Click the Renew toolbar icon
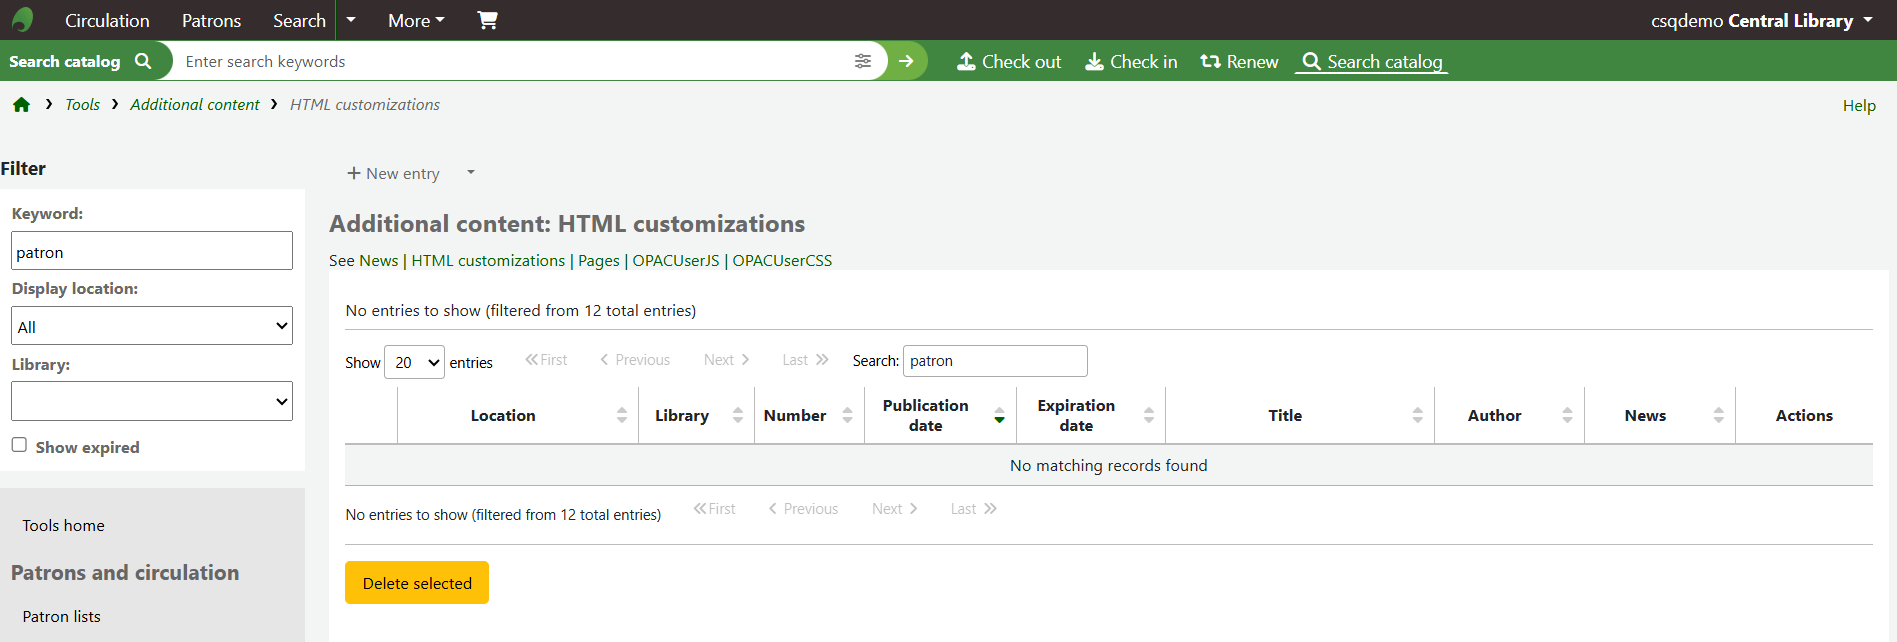The image size is (1897, 642). click(x=1210, y=61)
